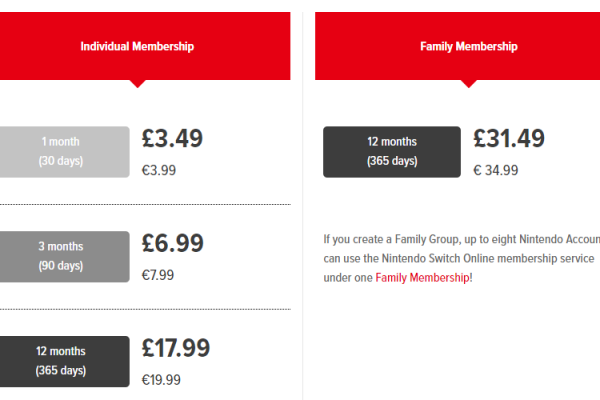This screenshot has width=600, height=400.
Task: Click the arrow pointer below Individual Membership
Action: coord(137,83)
